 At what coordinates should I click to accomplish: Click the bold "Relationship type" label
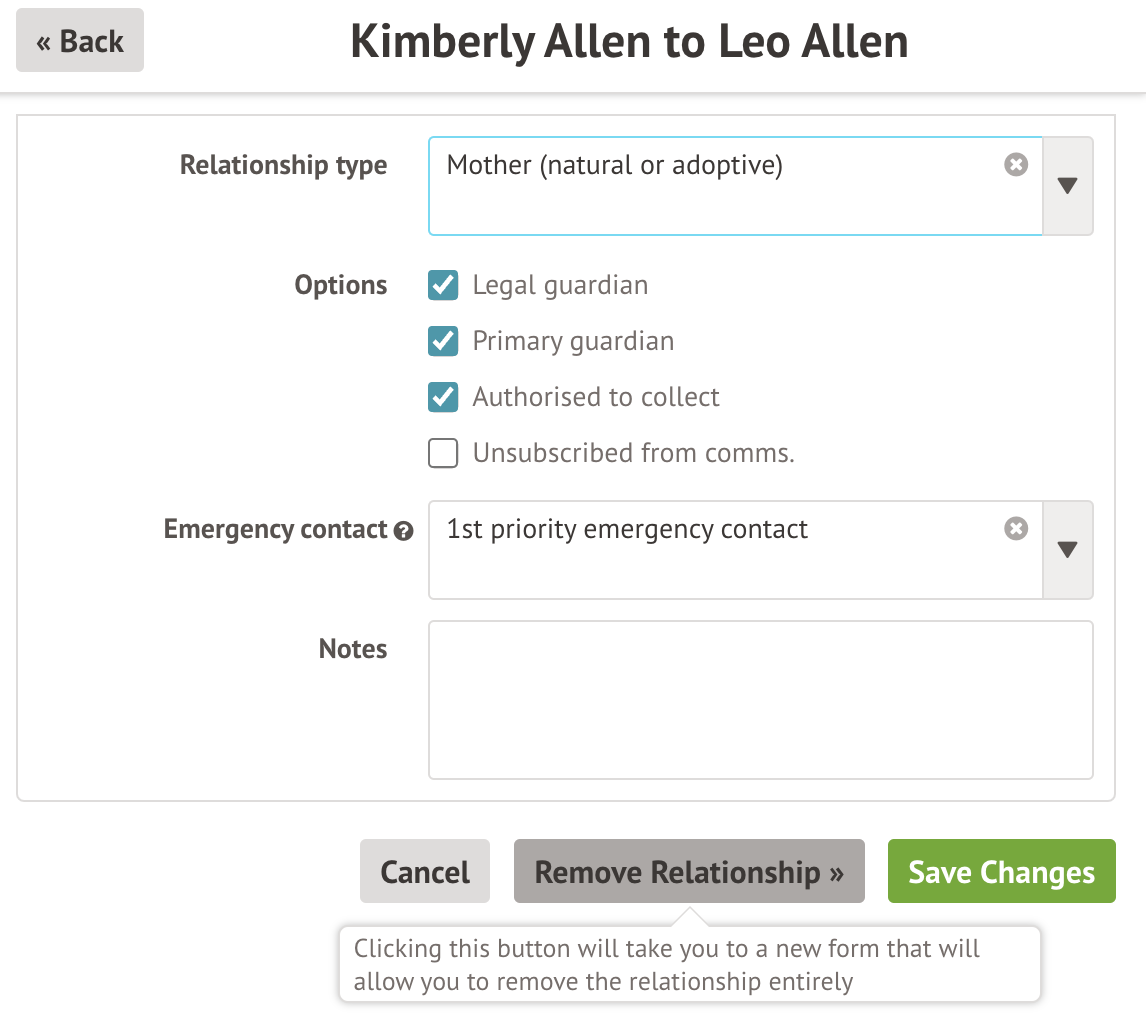[x=283, y=165]
